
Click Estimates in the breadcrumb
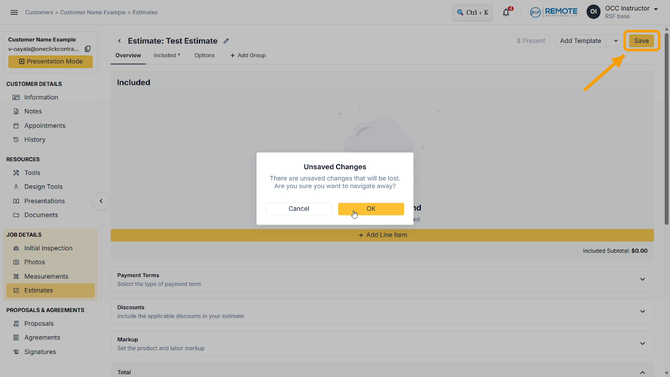click(145, 12)
